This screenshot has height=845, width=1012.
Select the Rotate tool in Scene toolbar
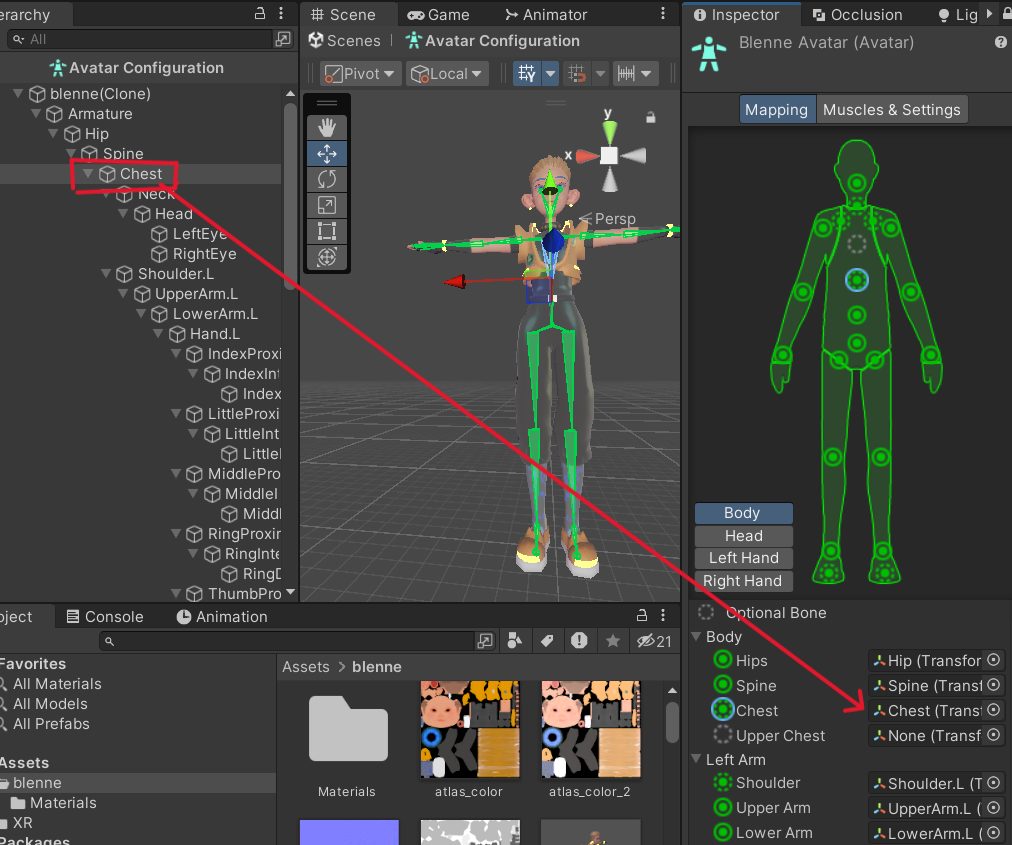click(326, 180)
